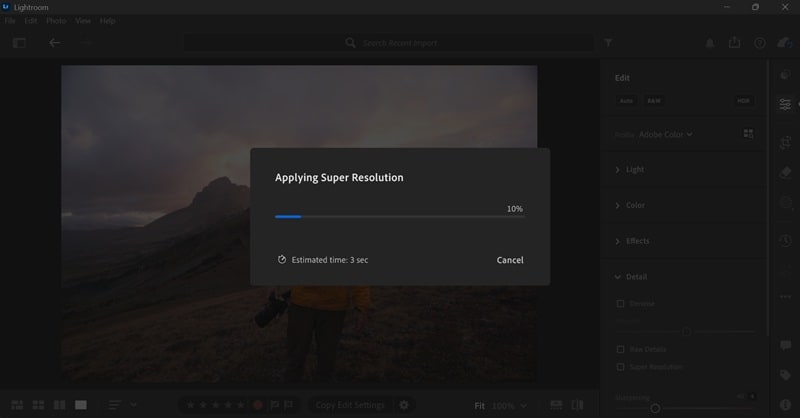Click the Super Resolution progress bar
Screen dimensions: 800x418
[x=399, y=217]
